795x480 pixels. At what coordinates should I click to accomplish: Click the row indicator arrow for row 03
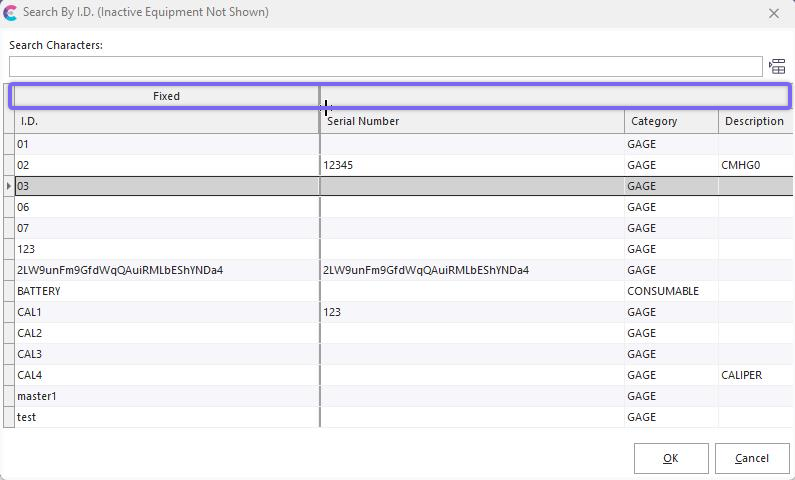pos(9,186)
